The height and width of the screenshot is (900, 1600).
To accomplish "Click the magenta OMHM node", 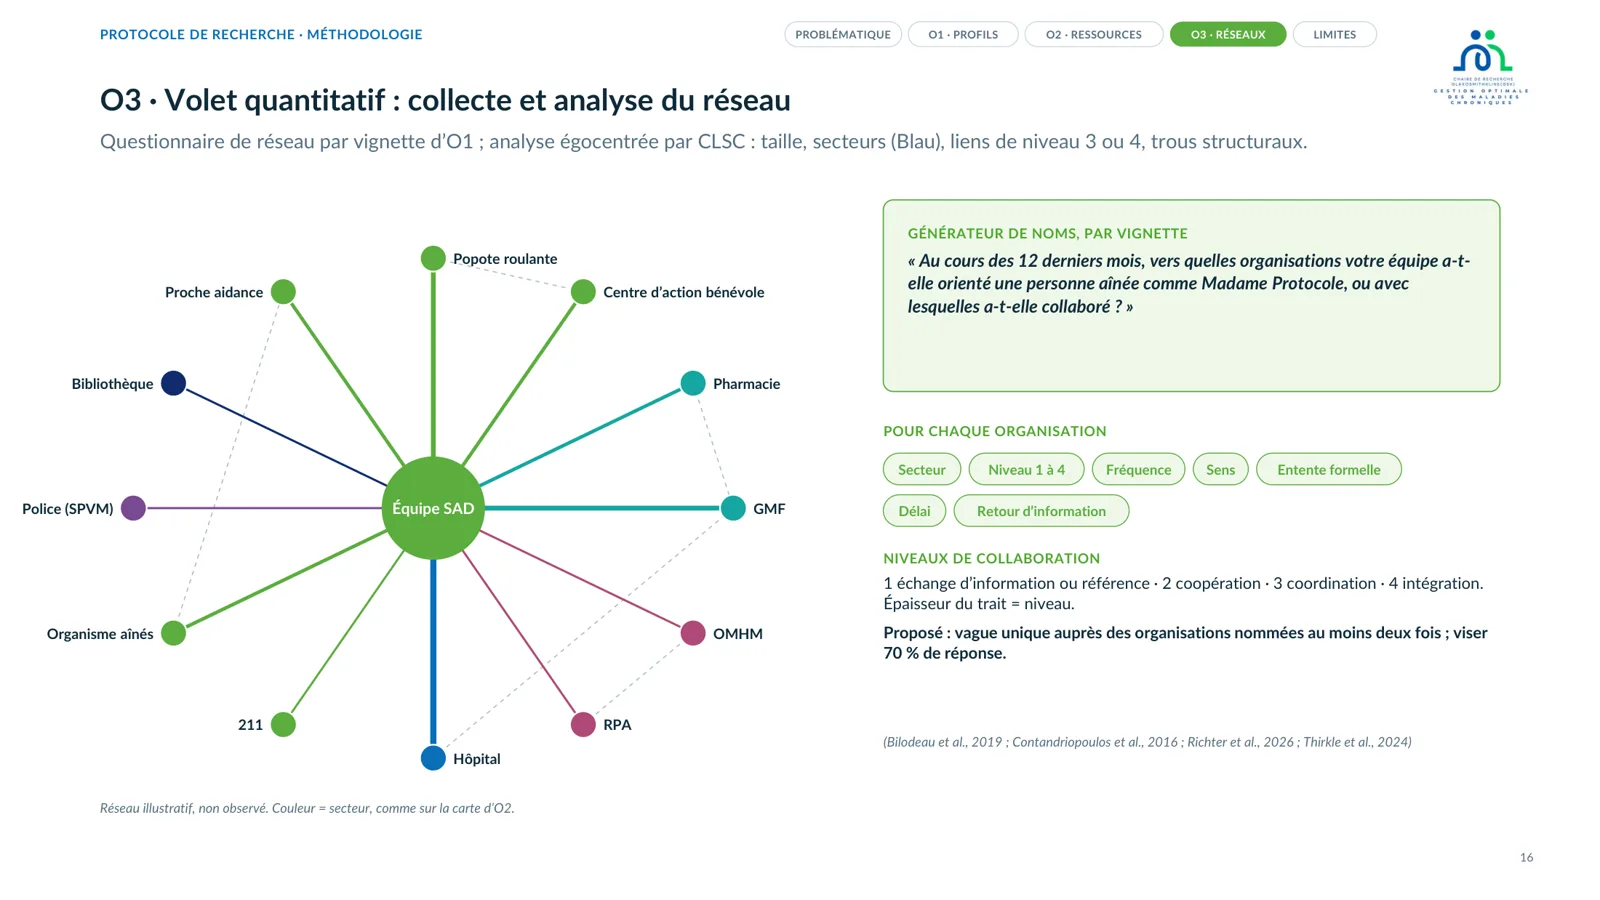I will tap(693, 633).
